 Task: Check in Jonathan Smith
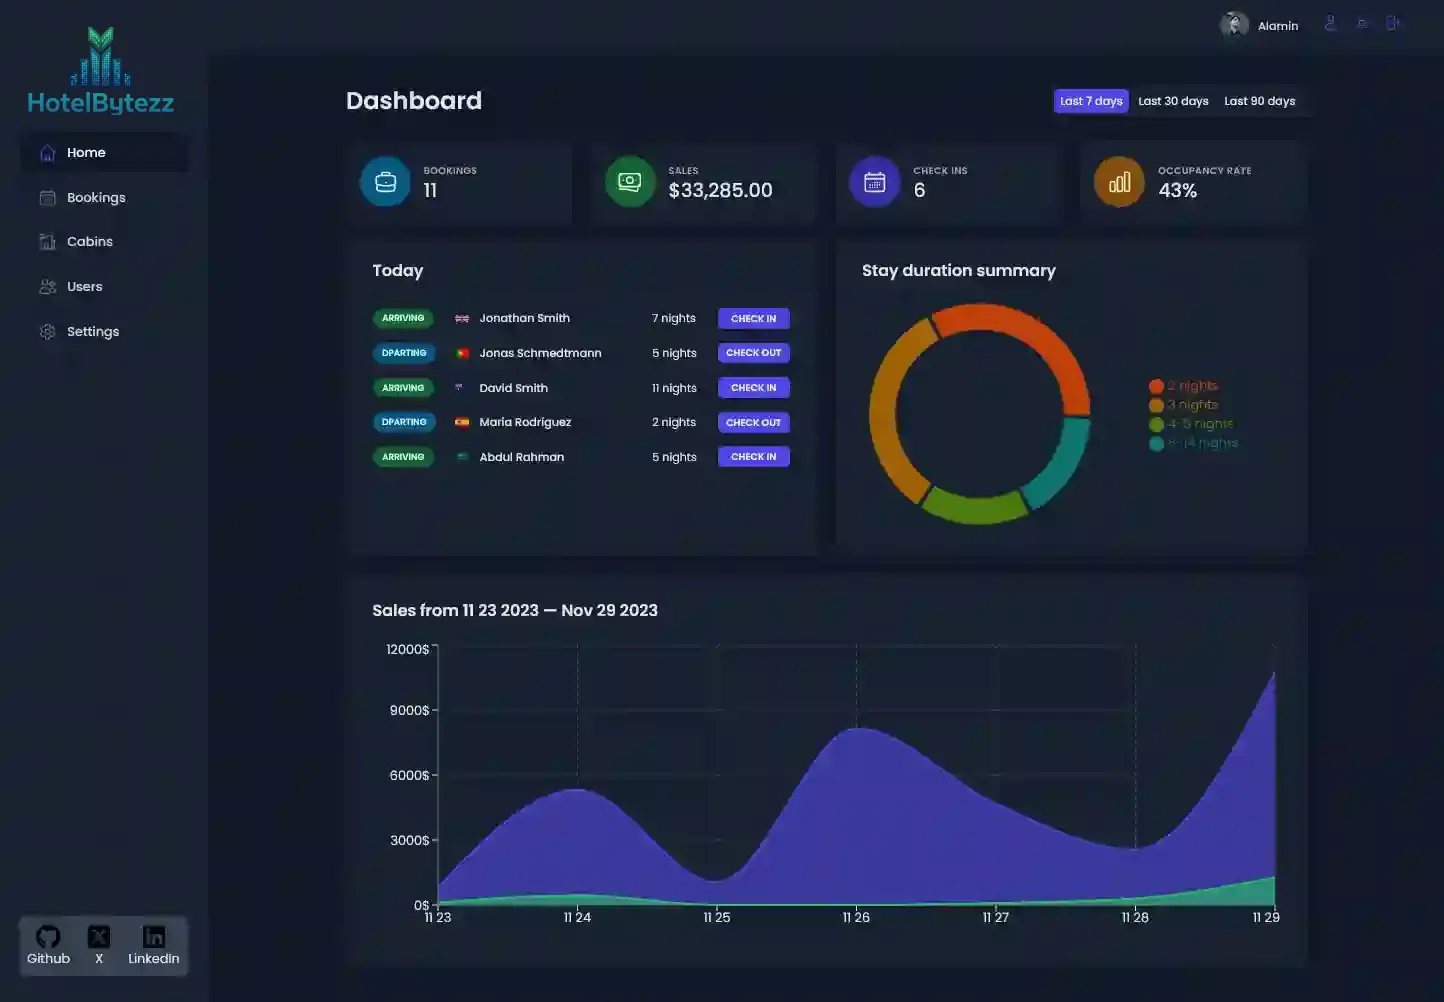click(x=753, y=319)
